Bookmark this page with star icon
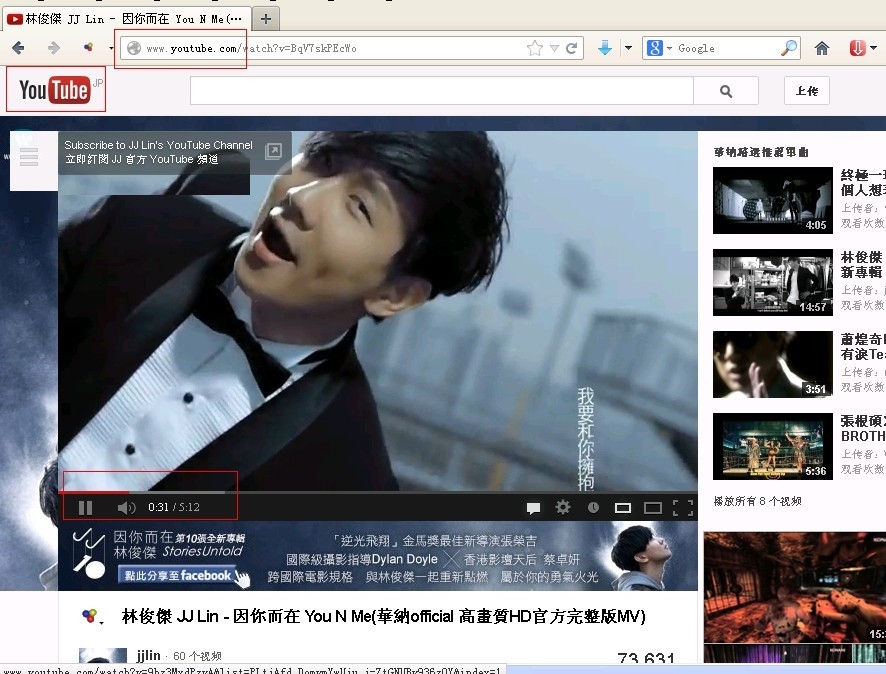Viewport: 886px width, 674px height. click(x=535, y=48)
